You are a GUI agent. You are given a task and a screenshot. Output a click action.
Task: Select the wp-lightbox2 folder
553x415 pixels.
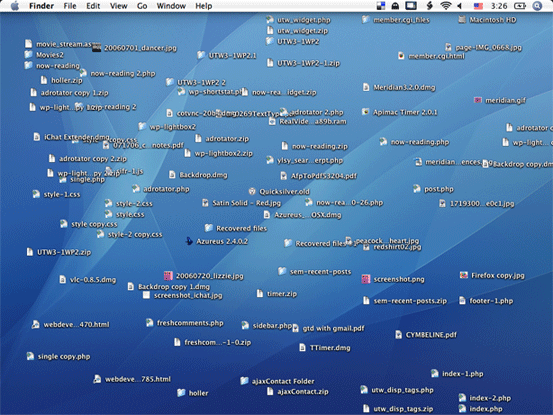(167, 127)
